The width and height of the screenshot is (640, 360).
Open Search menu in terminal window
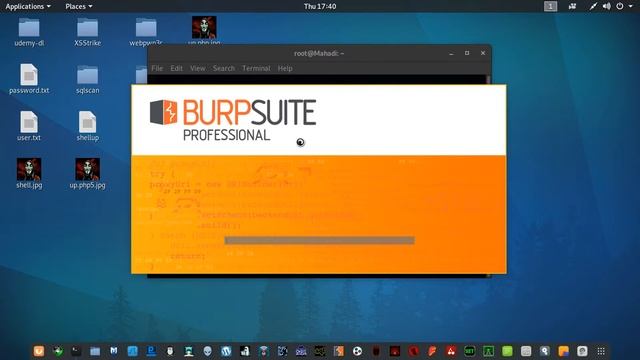point(224,68)
